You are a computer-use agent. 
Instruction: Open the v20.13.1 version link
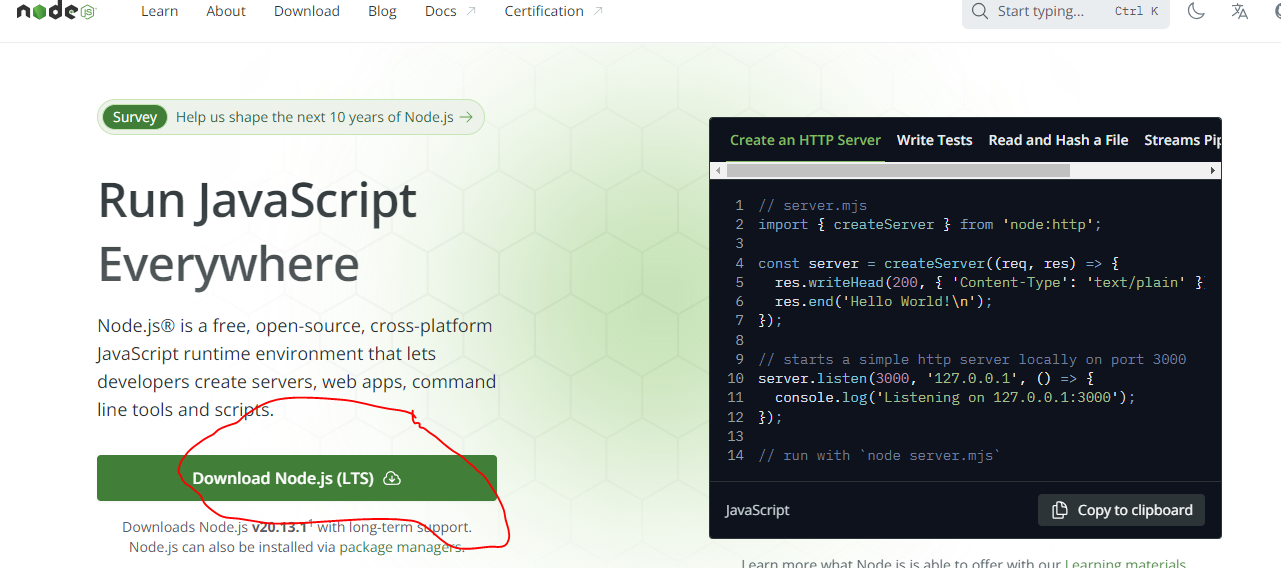[x=281, y=527]
